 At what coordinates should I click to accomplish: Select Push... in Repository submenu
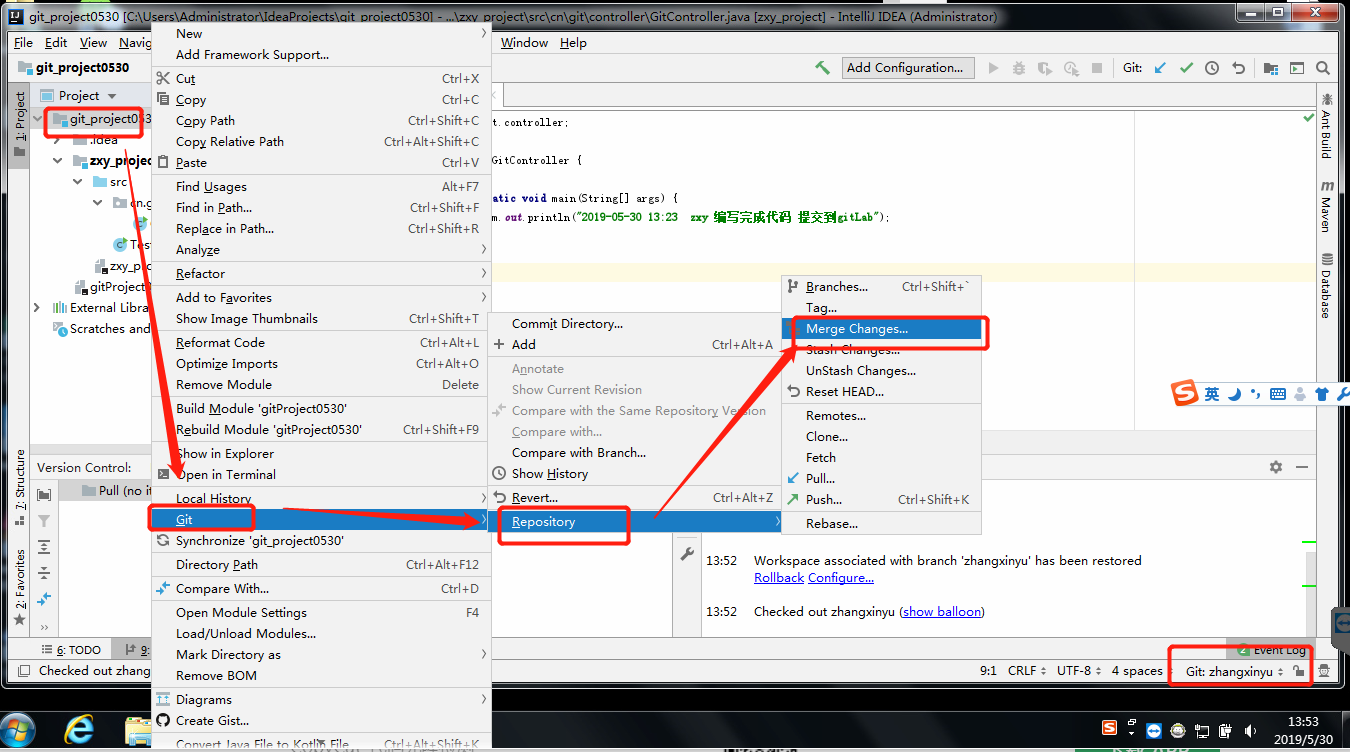click(x=881, y=499)
